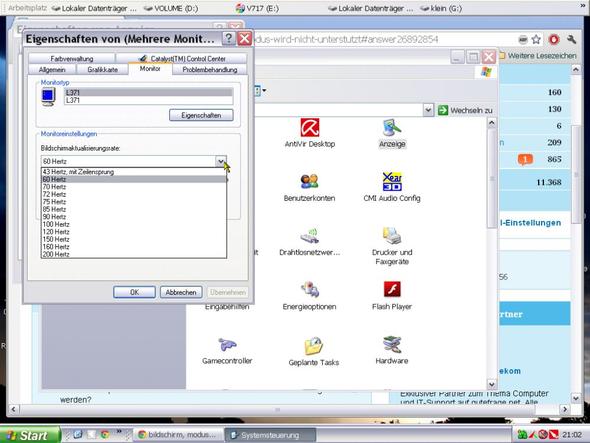Viewport: 590px width, 443px height.
Task: Open Drucker und Faxgeräte icon
Action: 392,246
